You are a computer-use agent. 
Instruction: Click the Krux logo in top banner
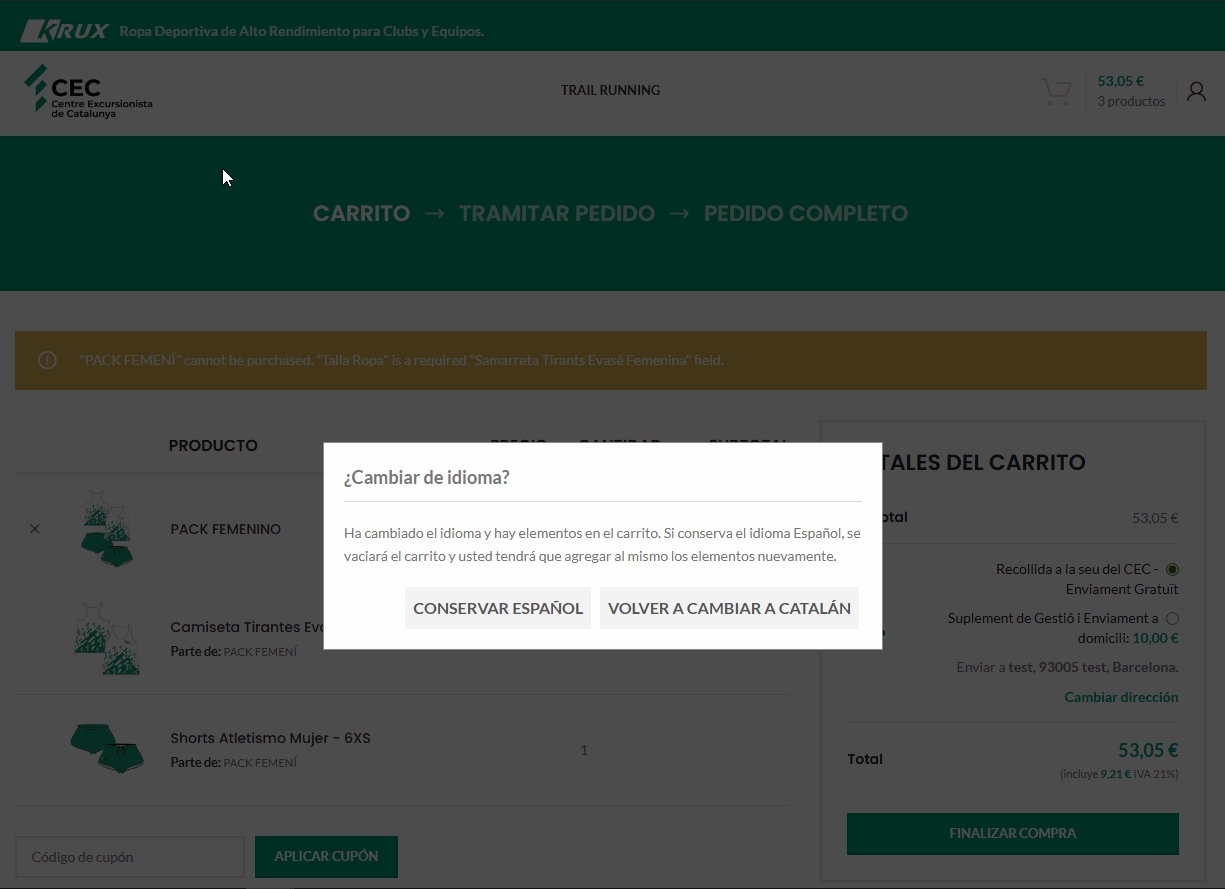pyautogui.click(x=65, y=31)
